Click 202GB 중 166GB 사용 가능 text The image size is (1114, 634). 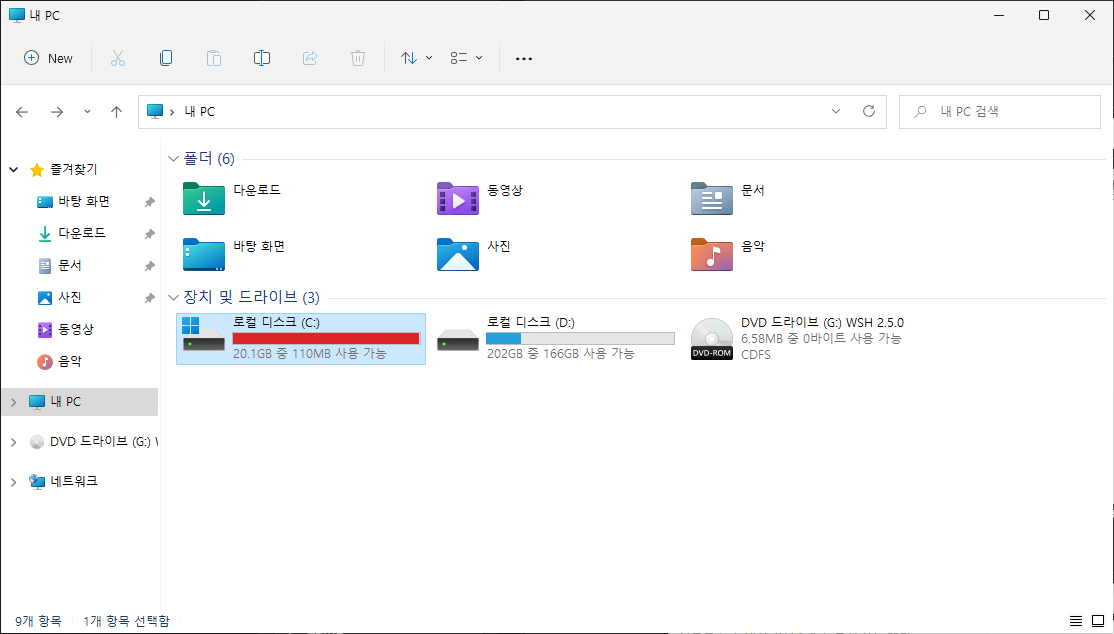pos(561,354)
